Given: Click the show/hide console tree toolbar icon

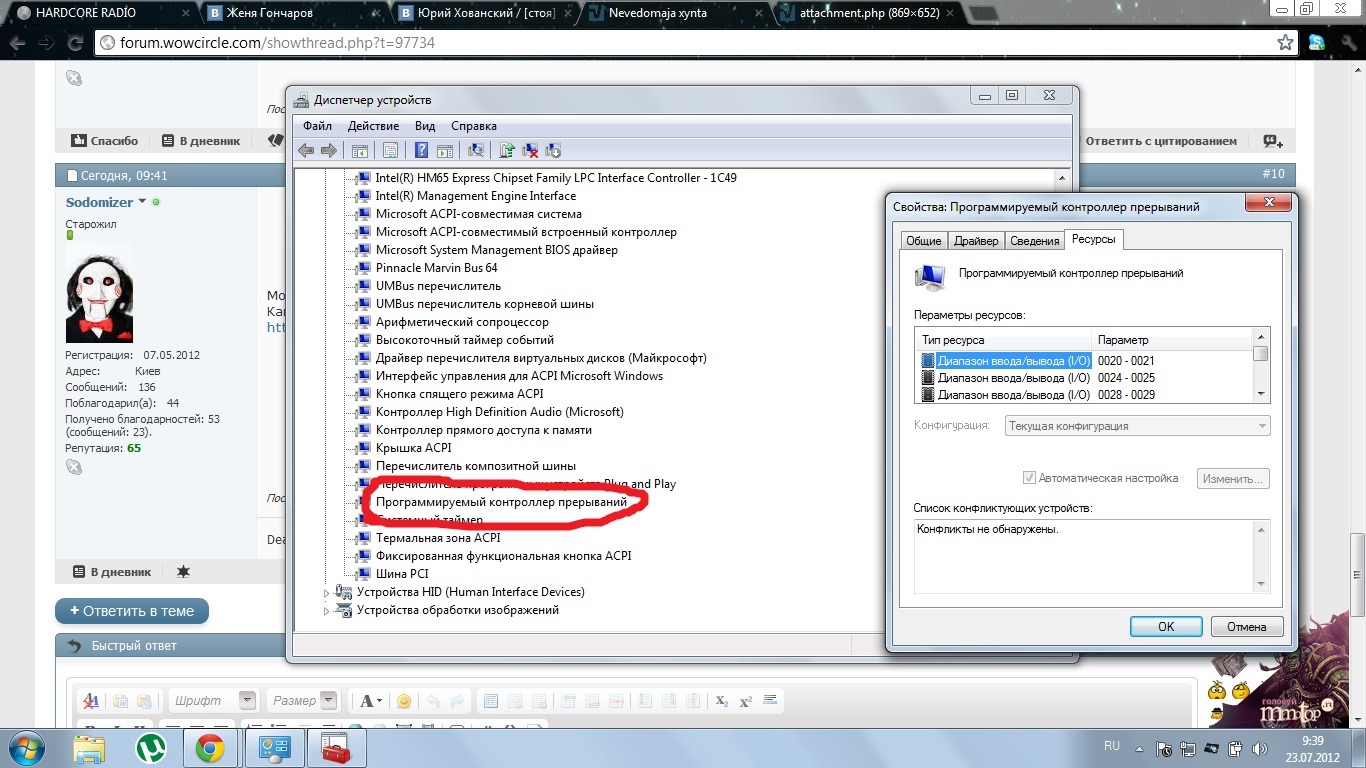Looking at the screenshot, I should (x=359, y=150).
